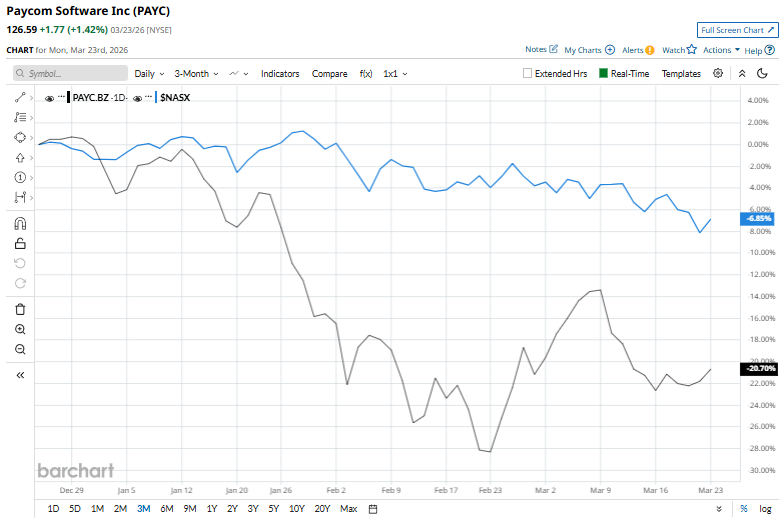Image resolution: width=780 pixels, height=521 pixels.
Task: Toggle the Real-Time green checkbox
Action: coord(603,73)
